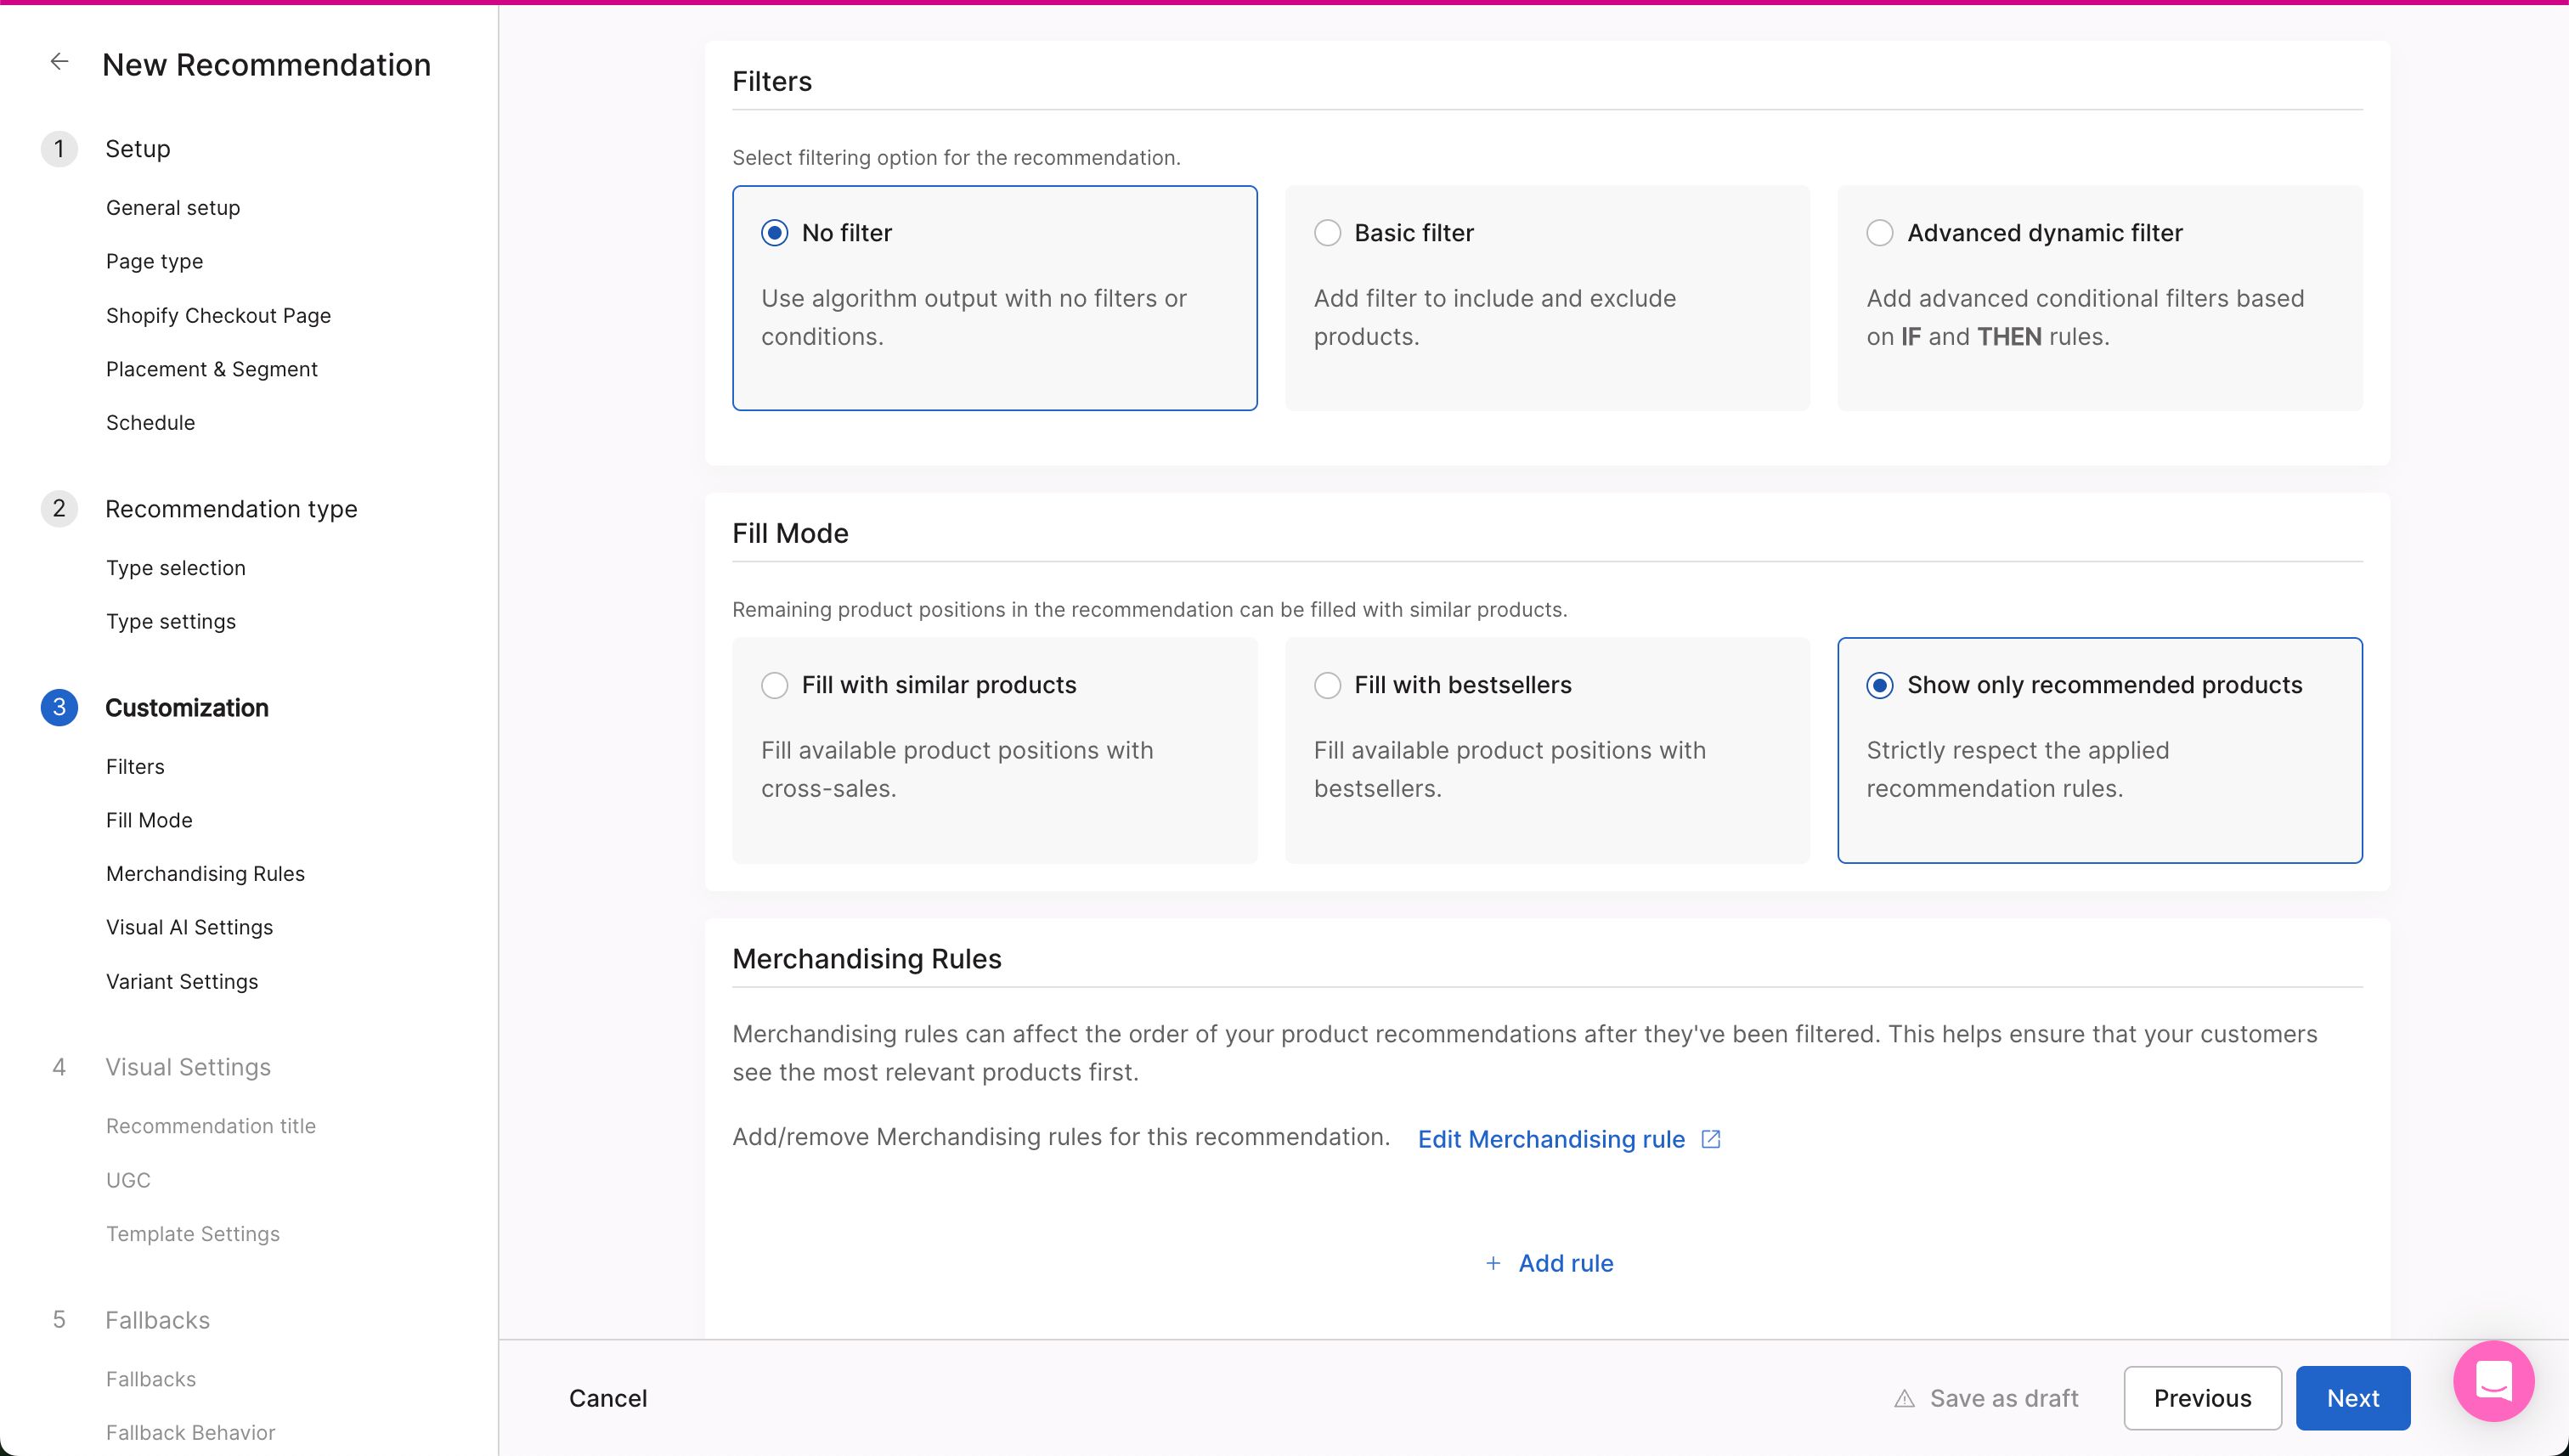This screenshot has height=1456, width=2569.
Task: Enable Fill with bestsellers mode
Action: tap(1328, 685)
